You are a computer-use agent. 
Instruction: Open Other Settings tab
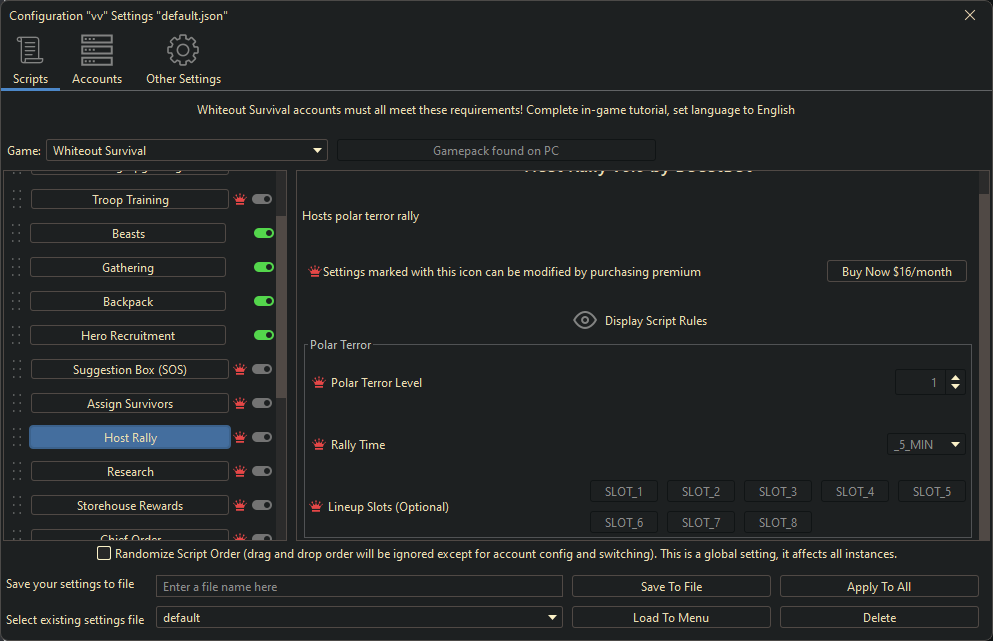tap(184, 60)
